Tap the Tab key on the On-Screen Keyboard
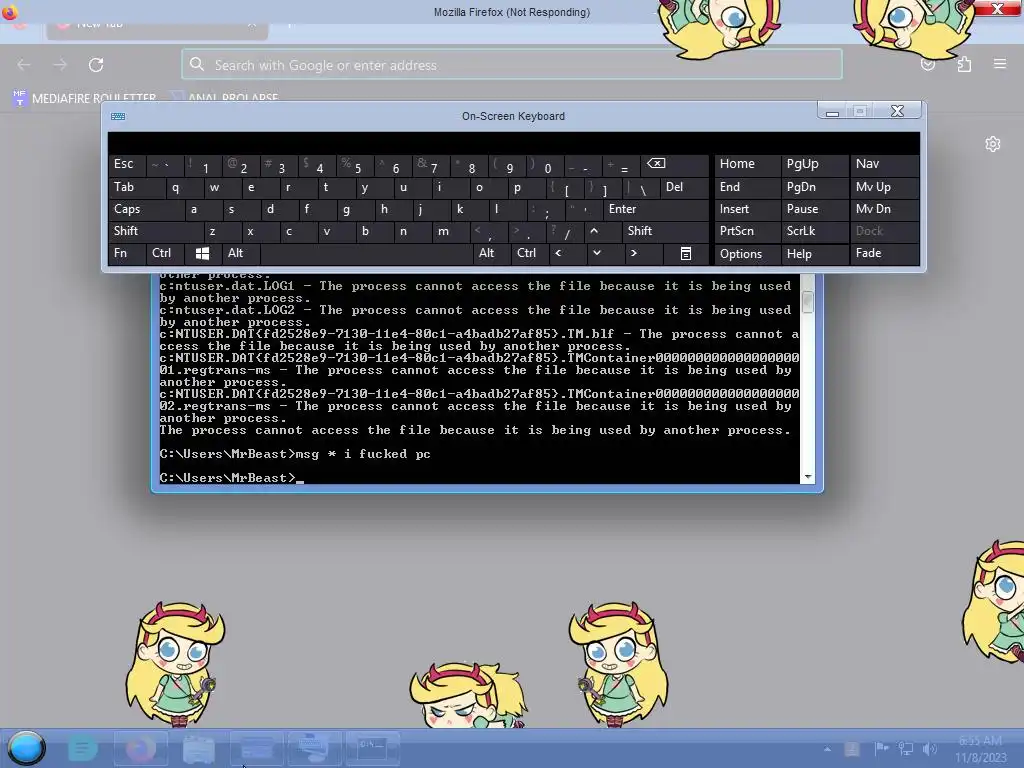Screen dimensions: 1024x768 (135, 187)
